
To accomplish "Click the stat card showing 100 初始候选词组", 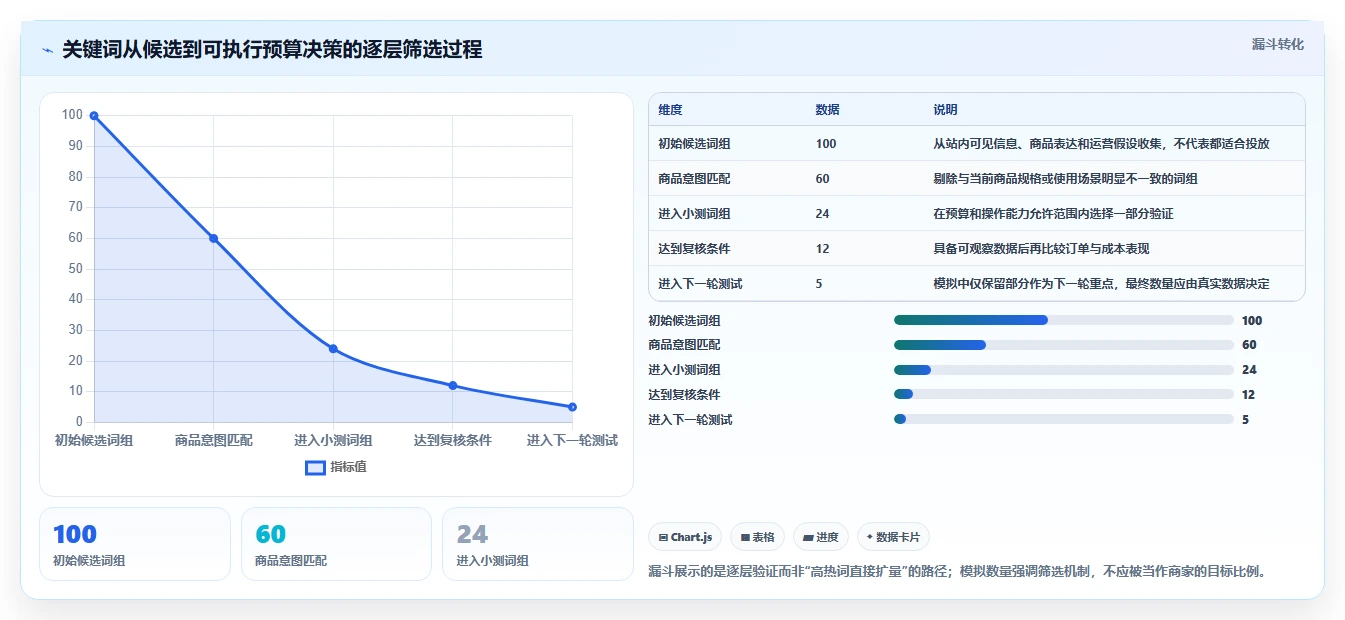I will [x=135, y=544].
